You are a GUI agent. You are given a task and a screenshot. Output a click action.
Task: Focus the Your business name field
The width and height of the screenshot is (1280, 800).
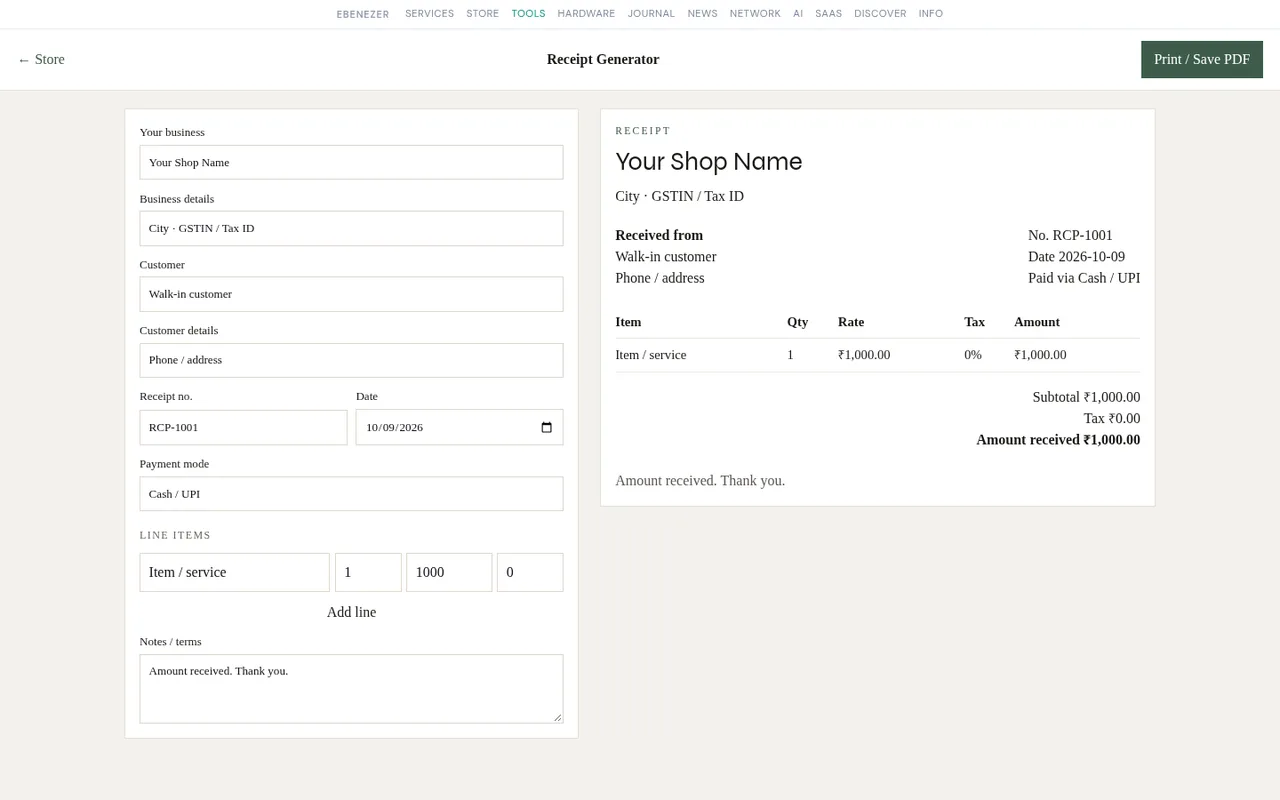tap(351, 162)
